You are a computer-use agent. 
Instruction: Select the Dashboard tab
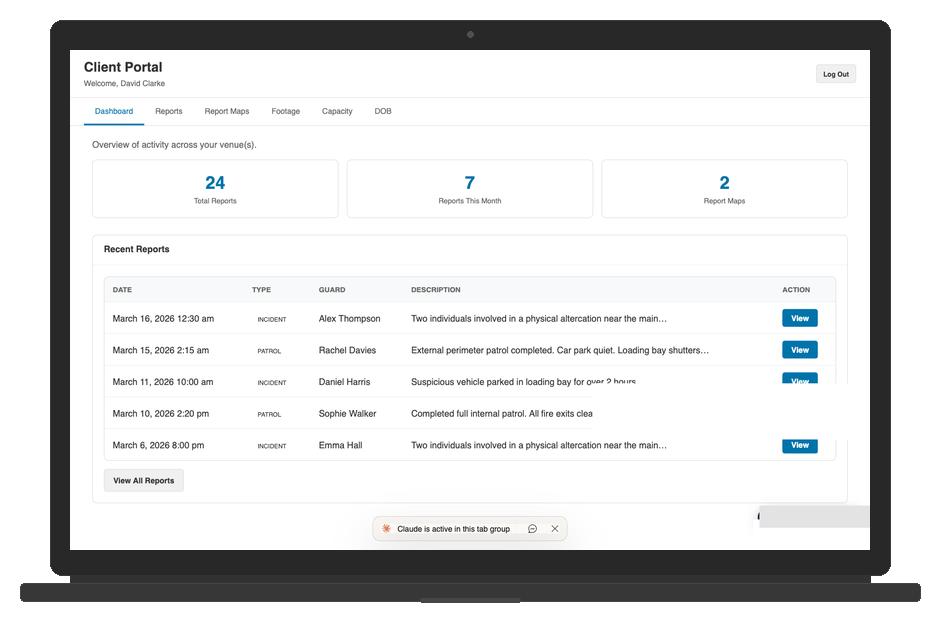click(x=114, y=111)
